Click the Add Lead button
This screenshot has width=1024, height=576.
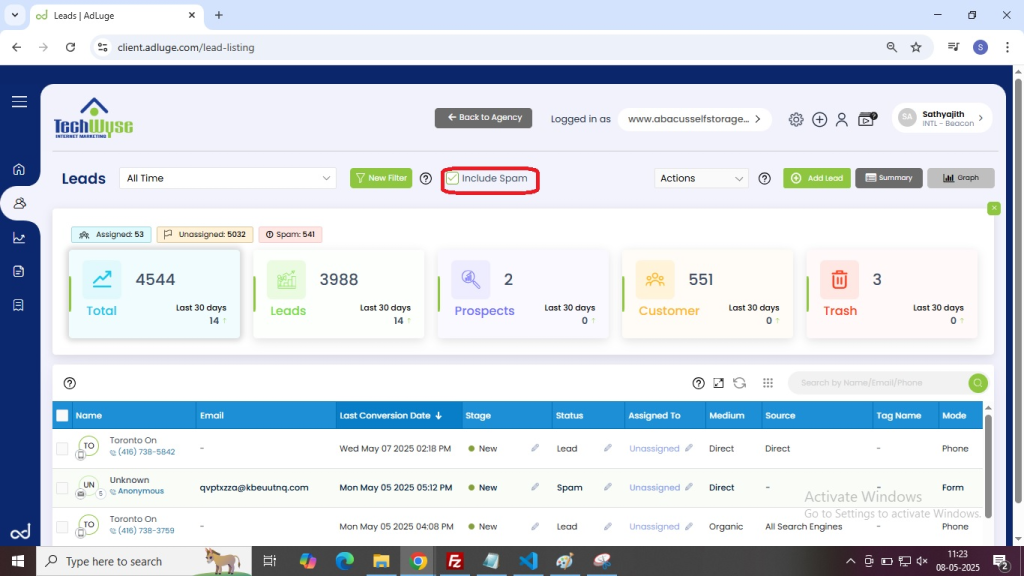[816, 178]
